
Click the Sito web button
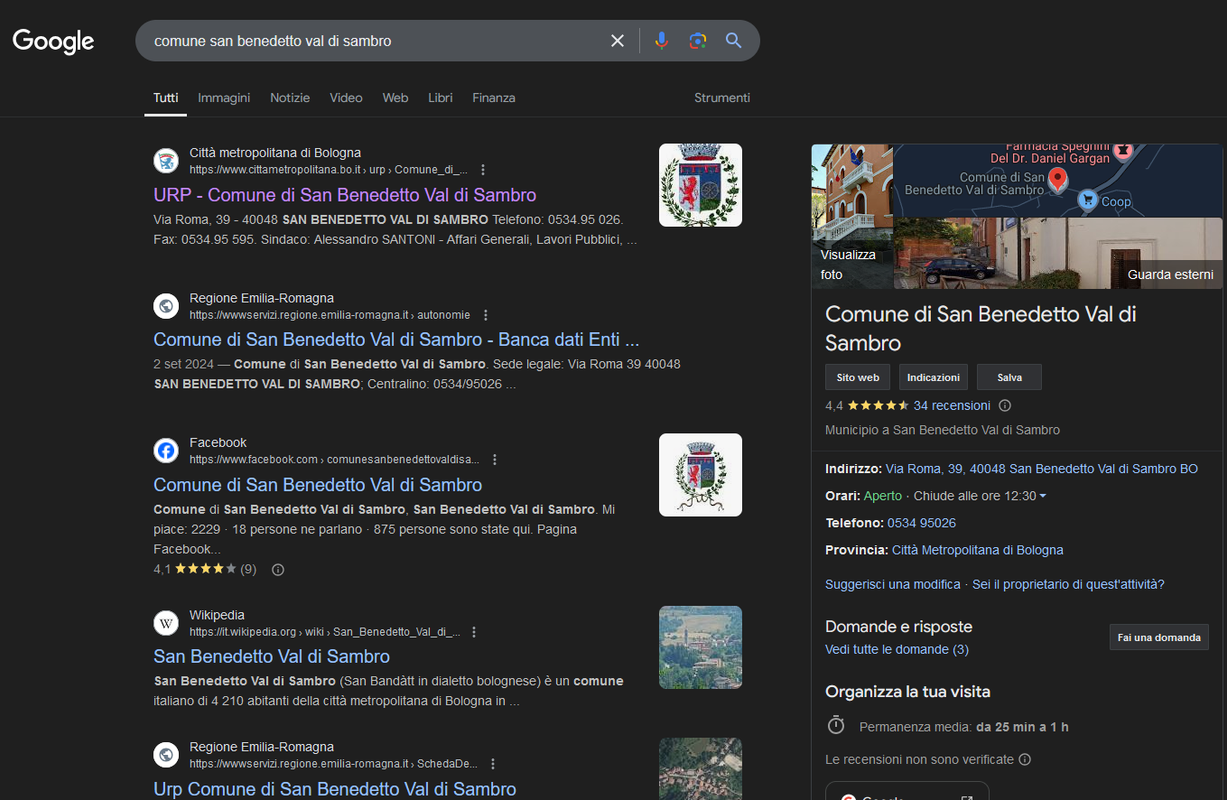[x=858, y=377]
